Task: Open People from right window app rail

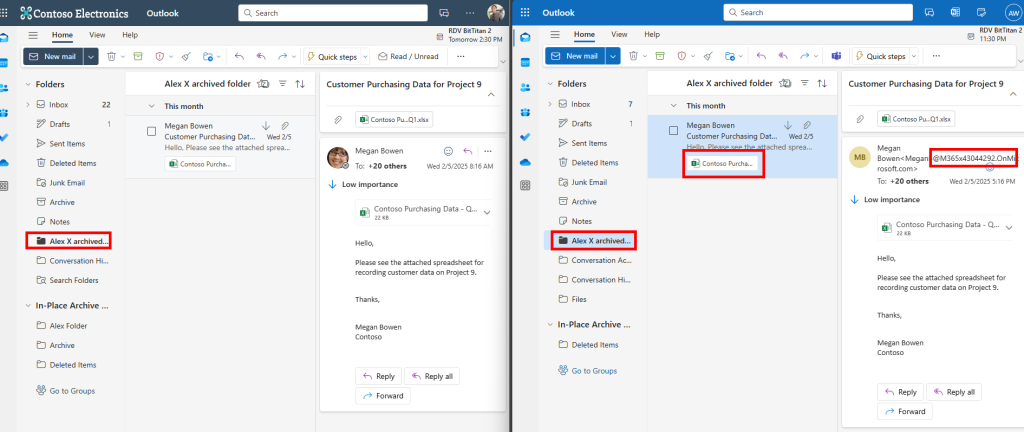Action: pos(525,87)
